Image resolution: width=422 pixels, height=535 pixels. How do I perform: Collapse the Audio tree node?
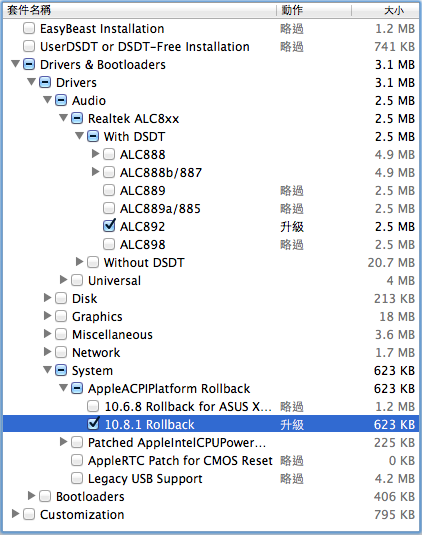[47, 100]
